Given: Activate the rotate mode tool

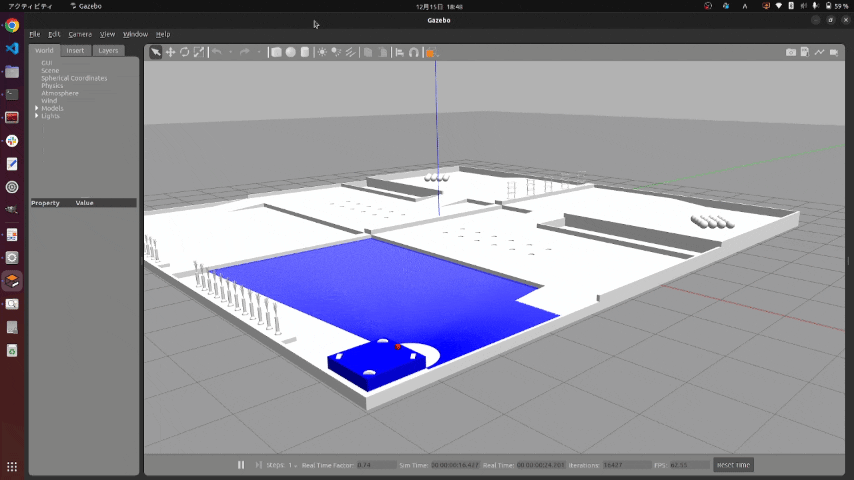Looking at the screenshot, I should click(x=184, y=52).
